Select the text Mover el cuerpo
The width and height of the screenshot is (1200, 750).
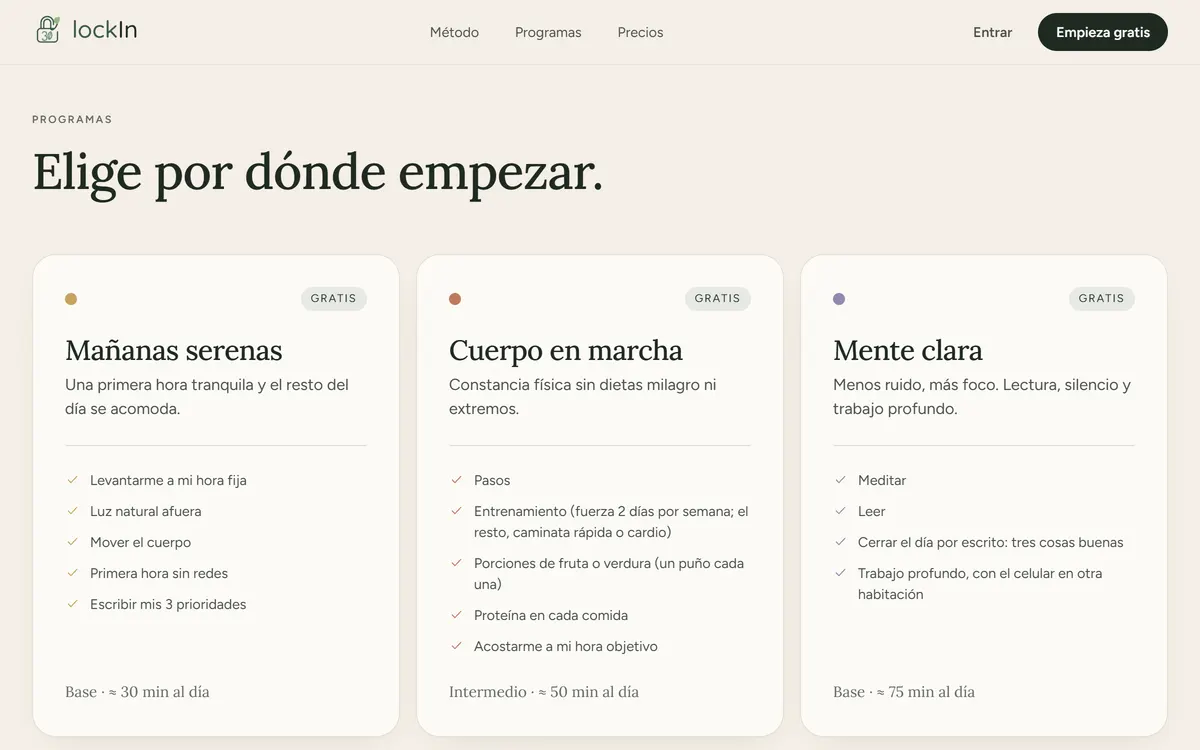(140, 542)
